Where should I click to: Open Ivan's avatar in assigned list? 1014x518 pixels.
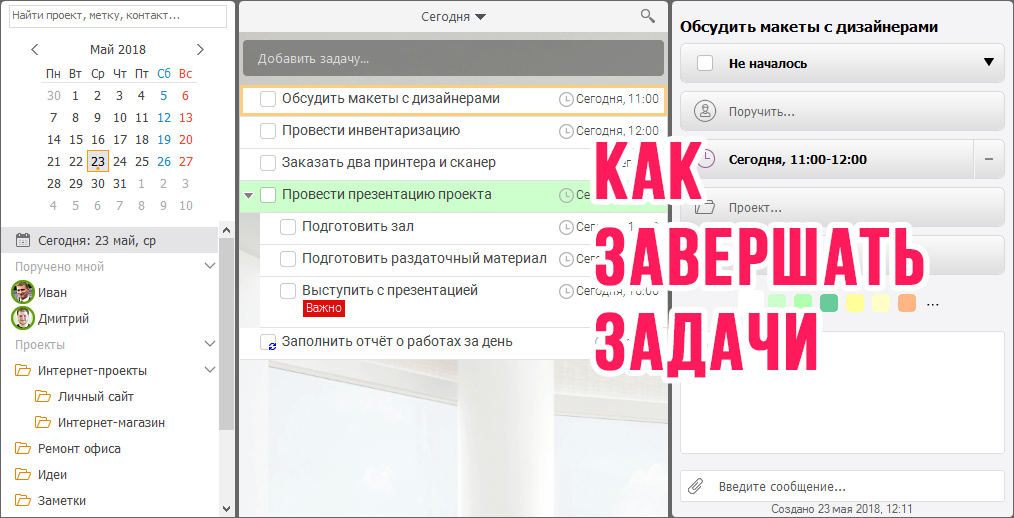(23, 292)
